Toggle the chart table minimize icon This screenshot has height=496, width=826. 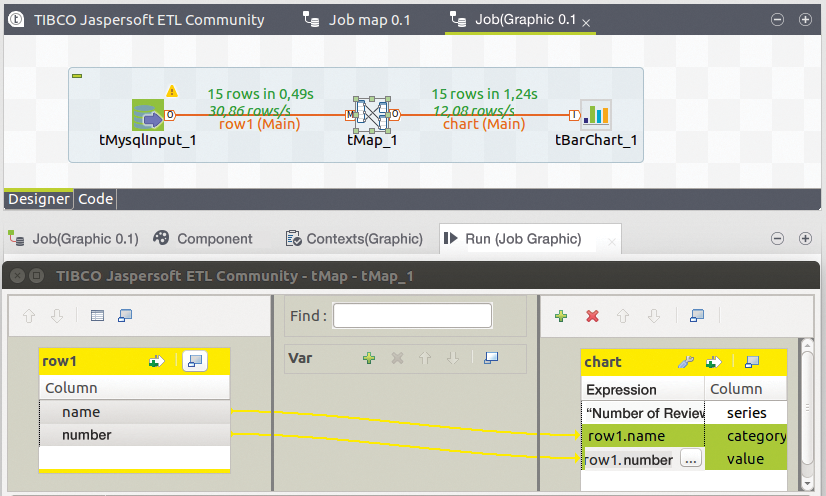click(752, 362)
